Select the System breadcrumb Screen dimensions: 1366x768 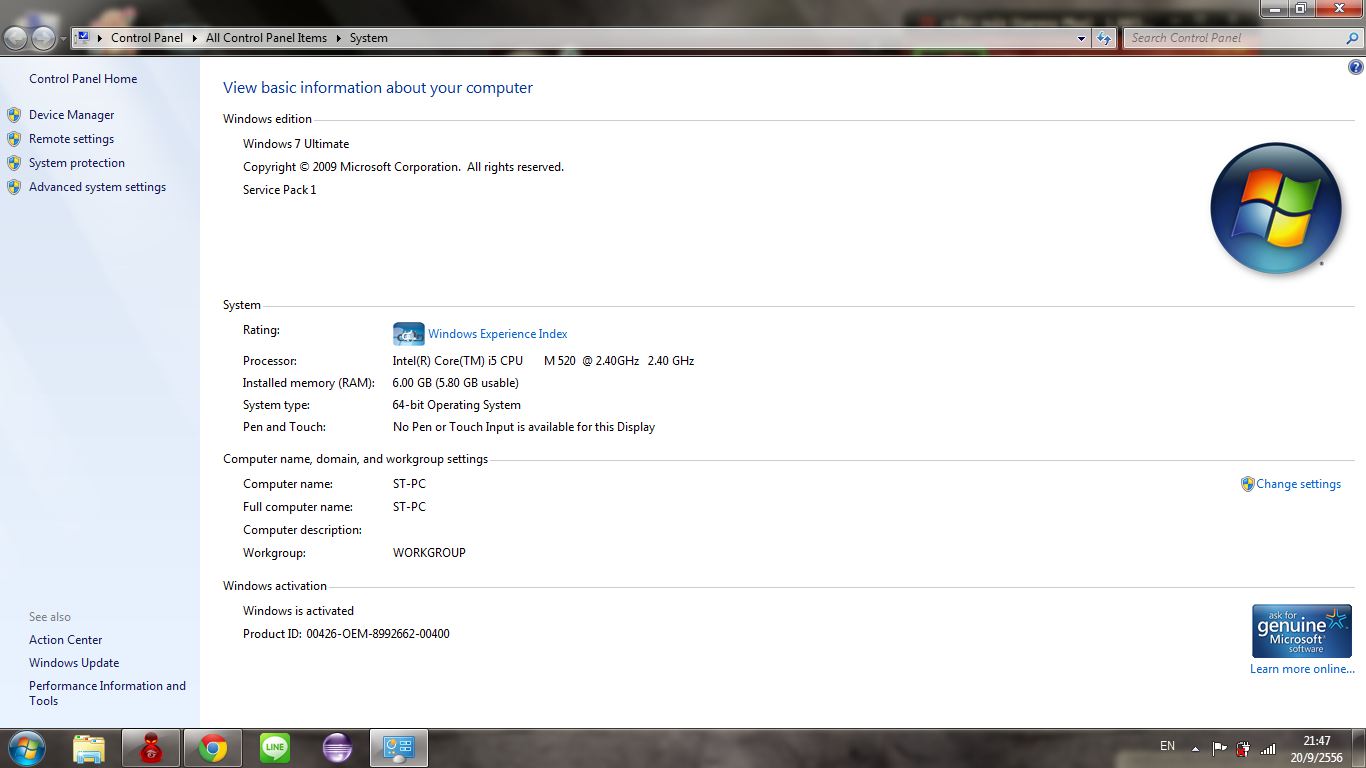368,38
